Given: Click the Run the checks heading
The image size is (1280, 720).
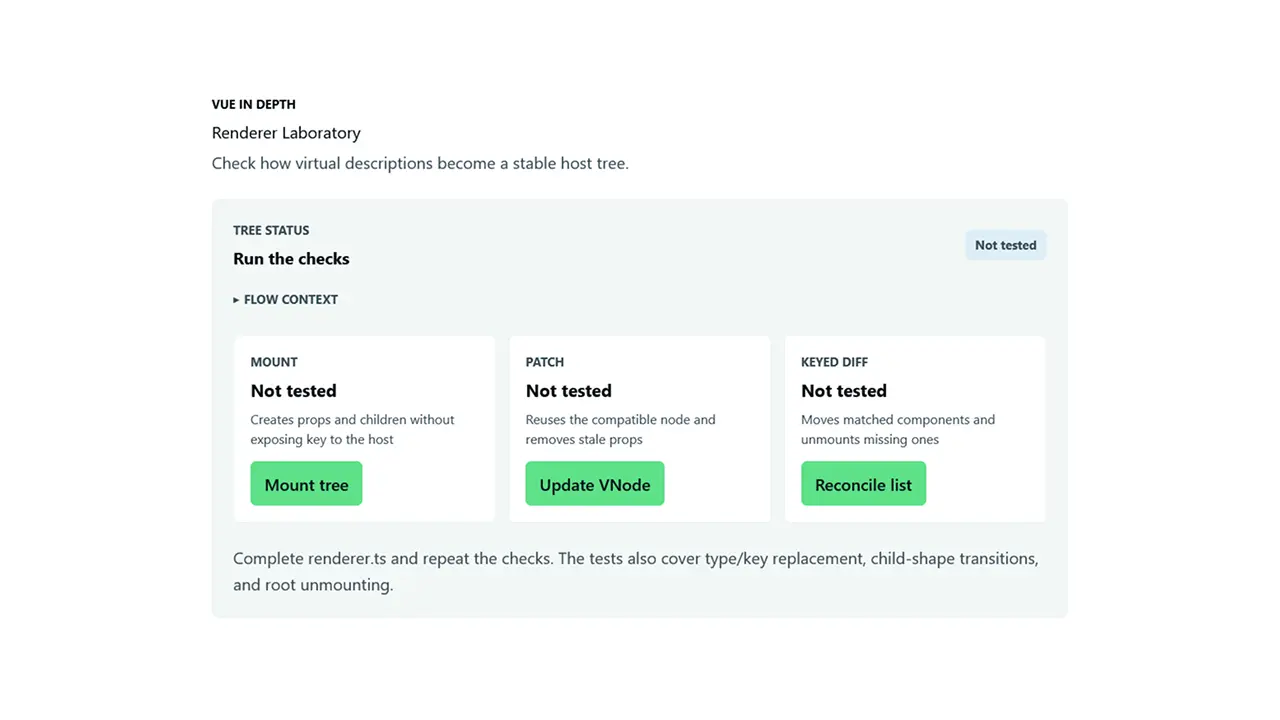Looking at the screenshot, I should pos(291,259).
